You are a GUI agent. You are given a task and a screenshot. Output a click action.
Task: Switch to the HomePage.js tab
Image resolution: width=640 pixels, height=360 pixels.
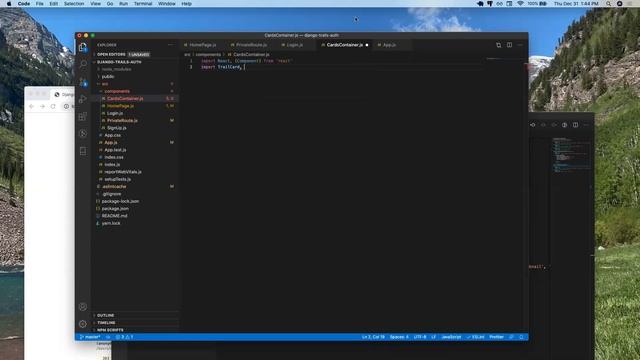click(x=202, y=45)
